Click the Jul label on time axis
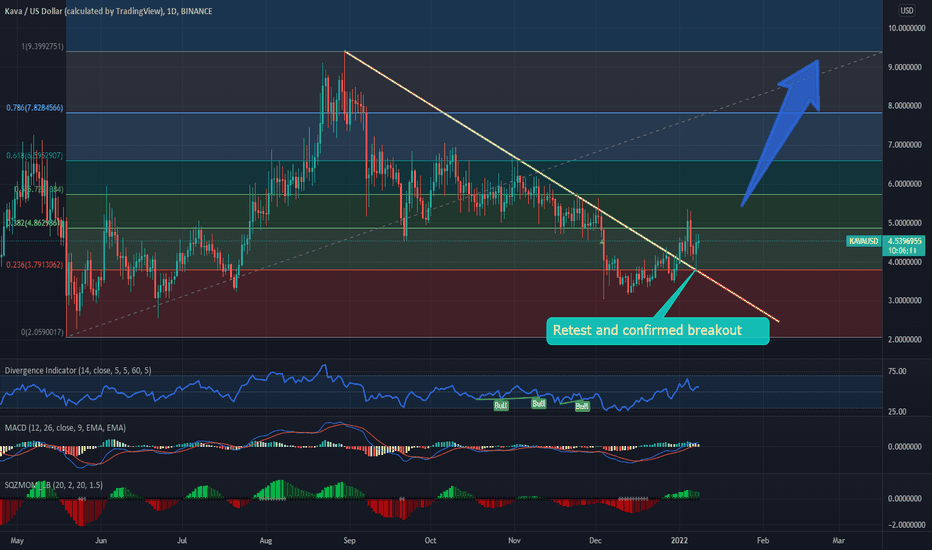This screenshot has height=550, width=932. (x=182, y=540)
